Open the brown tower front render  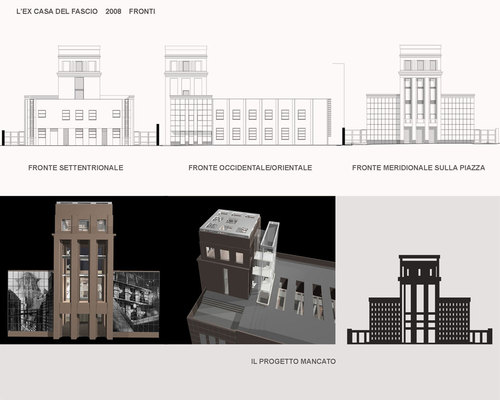pyautogui.click(x=83, y=271)
